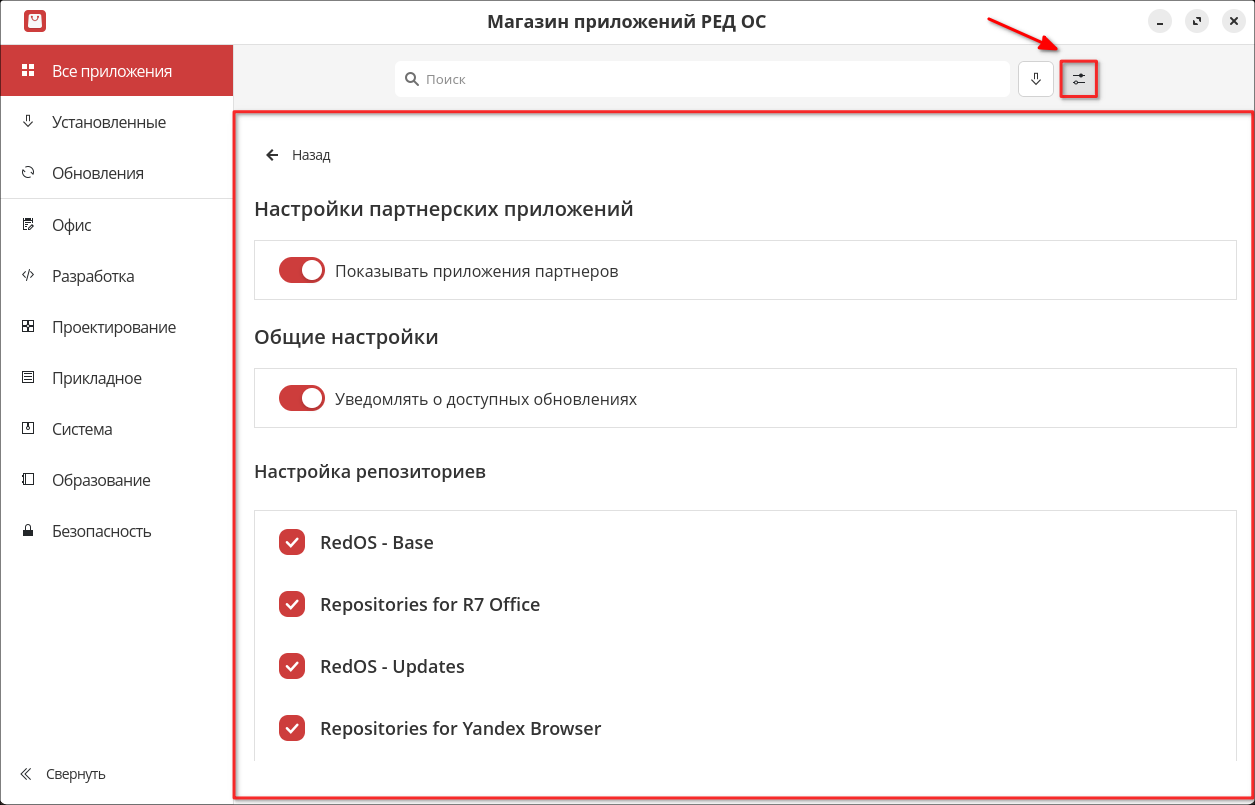This screenshot has height=805, width=1255.
Task: Click the settings sliders icon in toolbar
Action: click(1078, 79)
